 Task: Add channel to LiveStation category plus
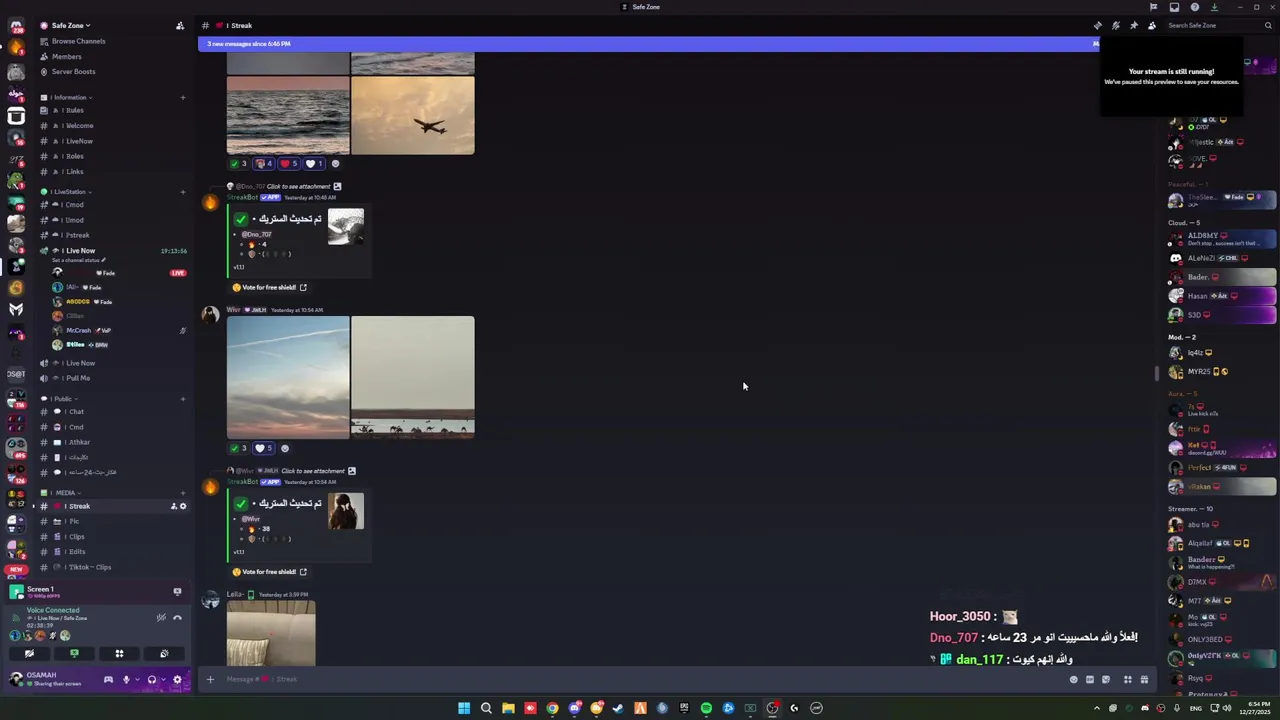pyautogui.click(x=183, y=191)
